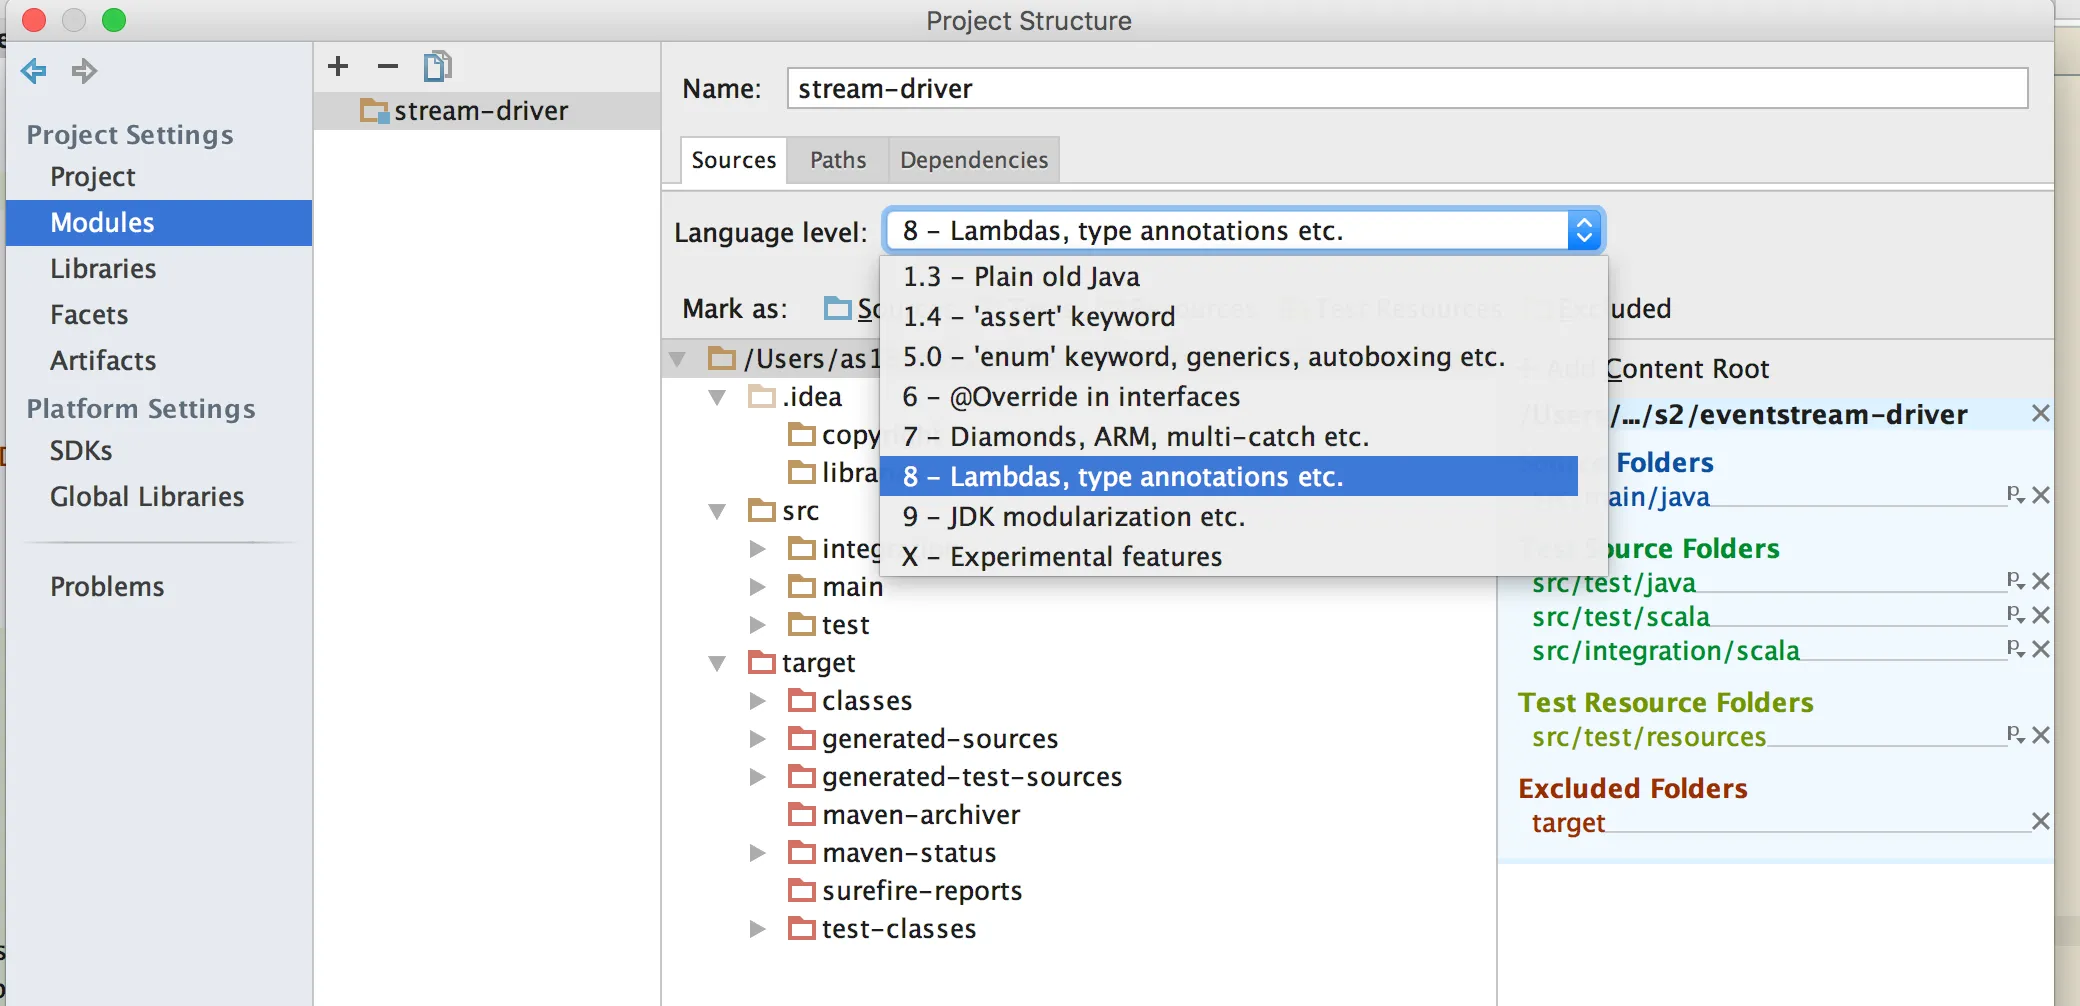Select 7 – Diamonds, ARM, multi-catch option
This screenshot has height=1006, width=2080.
tap(1135, 437)
